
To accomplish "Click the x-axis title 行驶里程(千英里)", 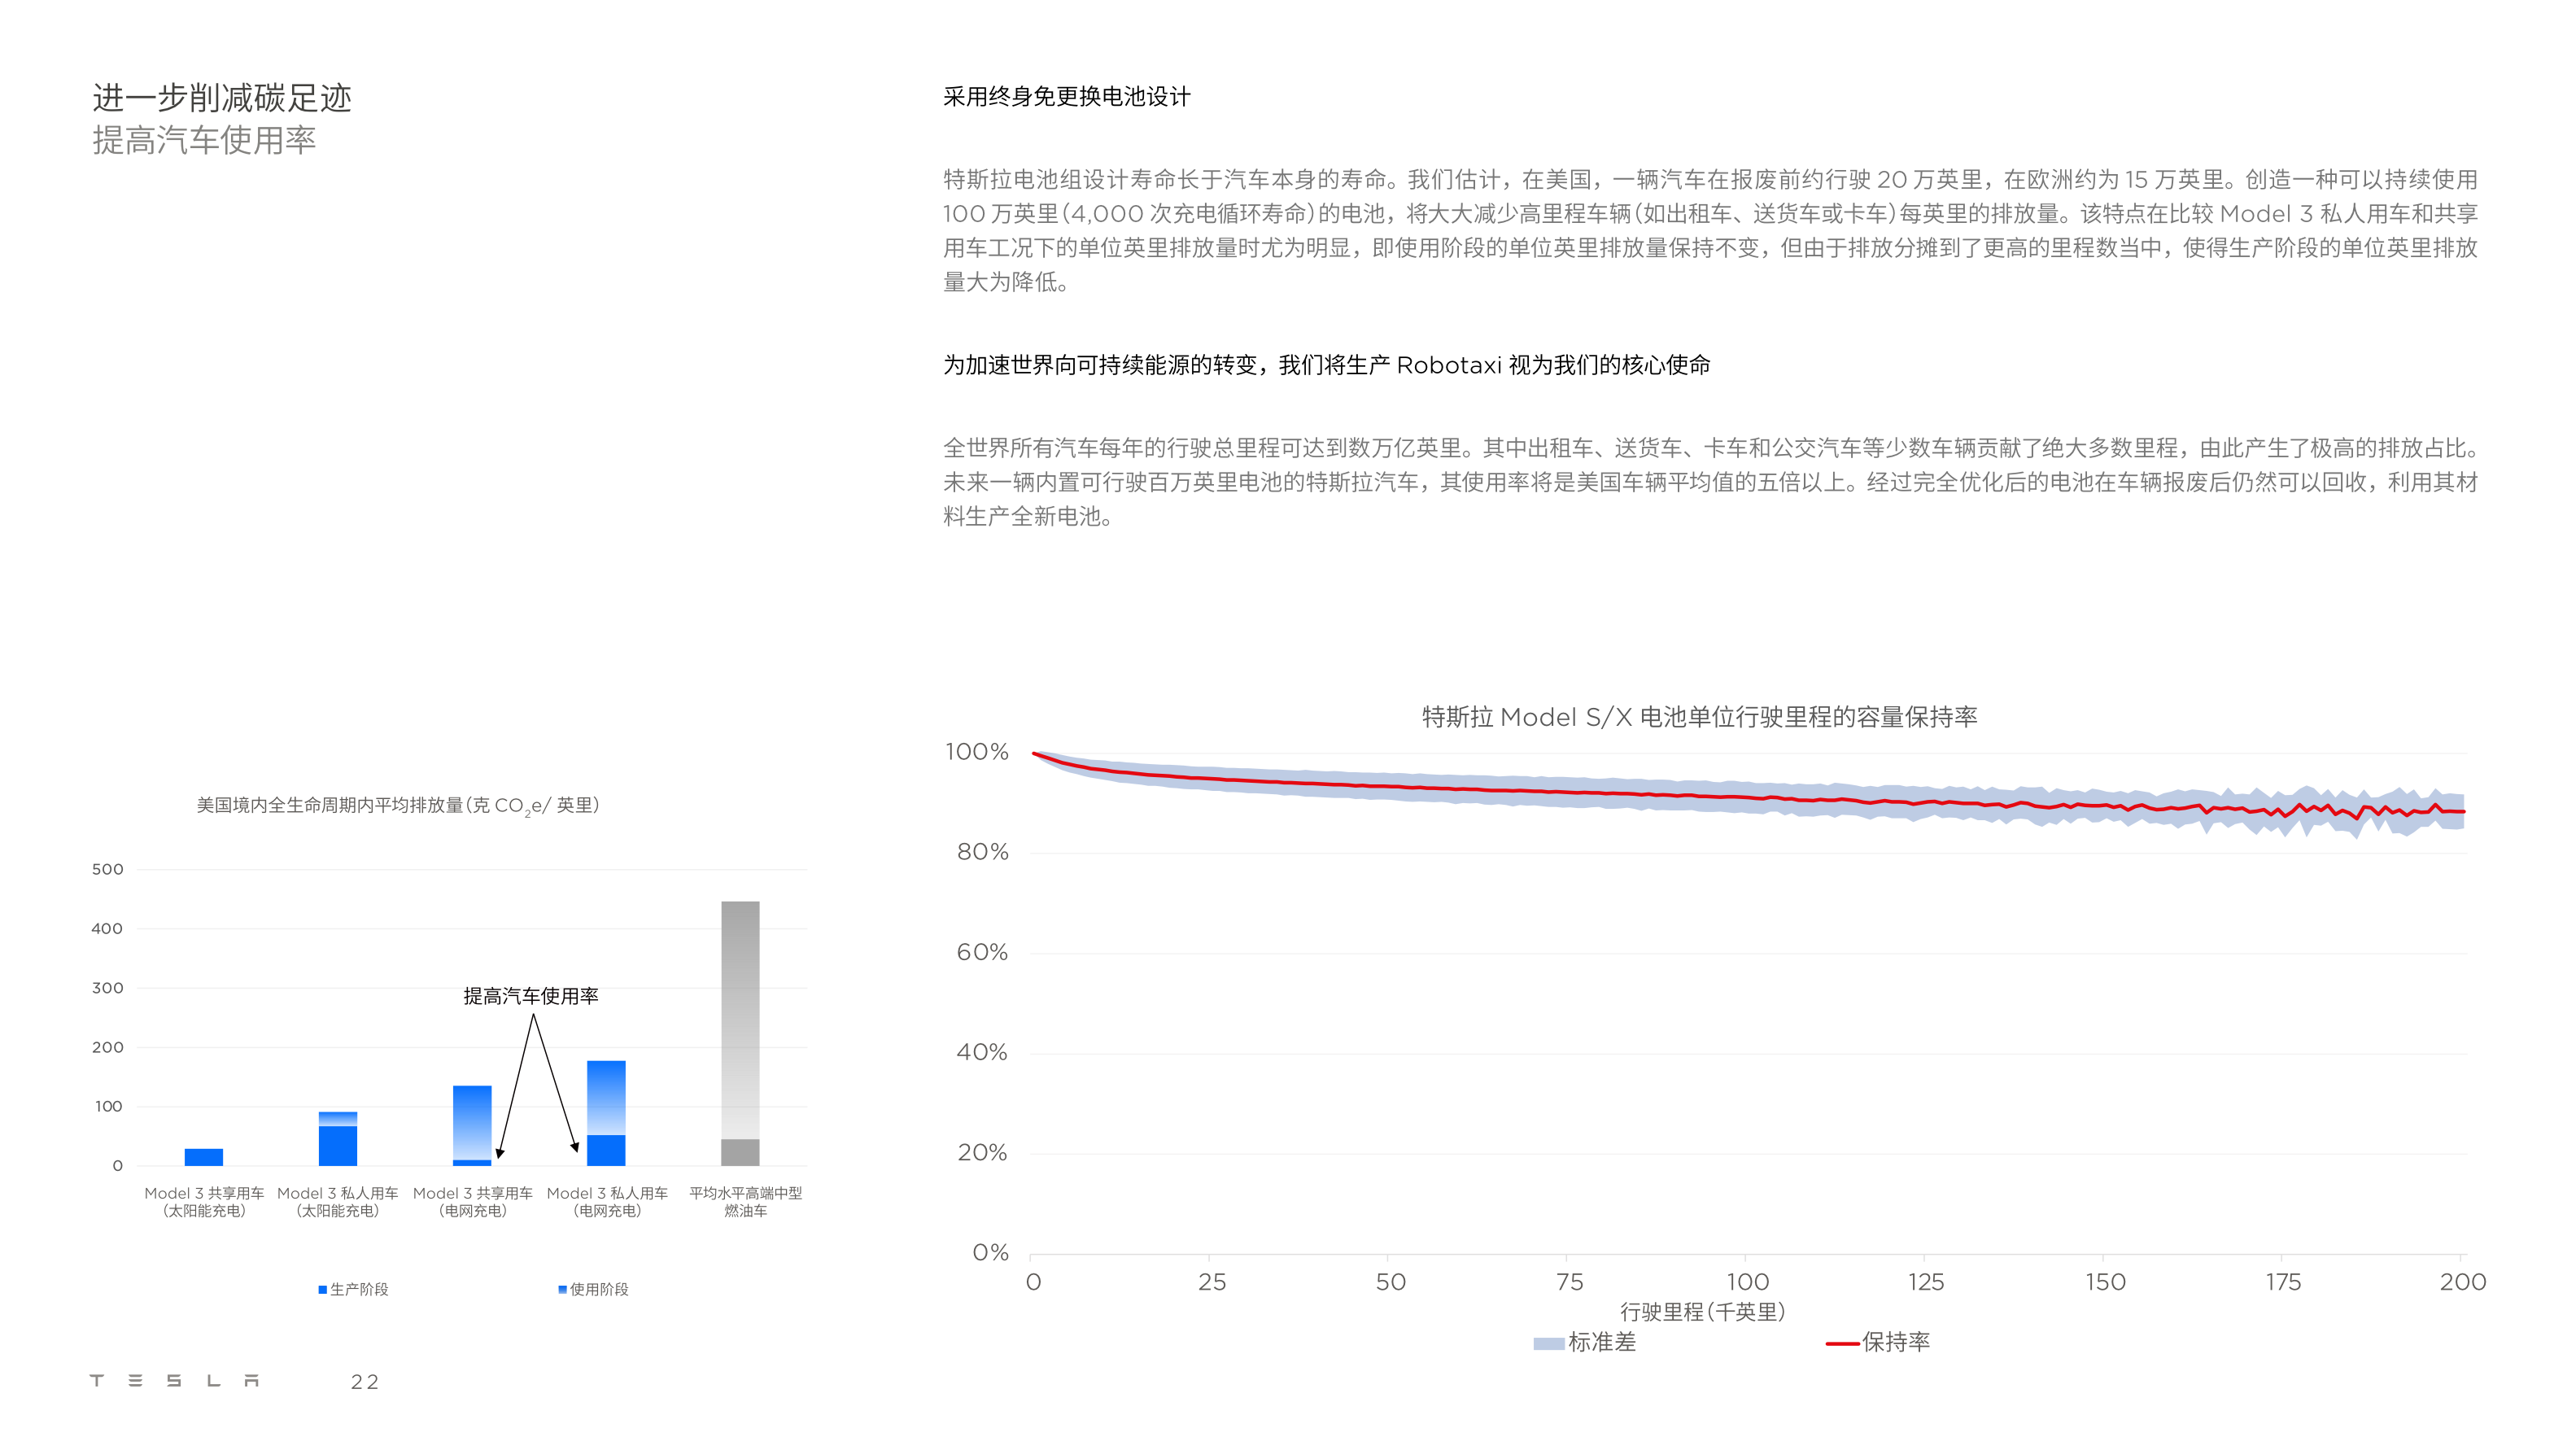I will pyautogui.click(x=1703, y=1312).
